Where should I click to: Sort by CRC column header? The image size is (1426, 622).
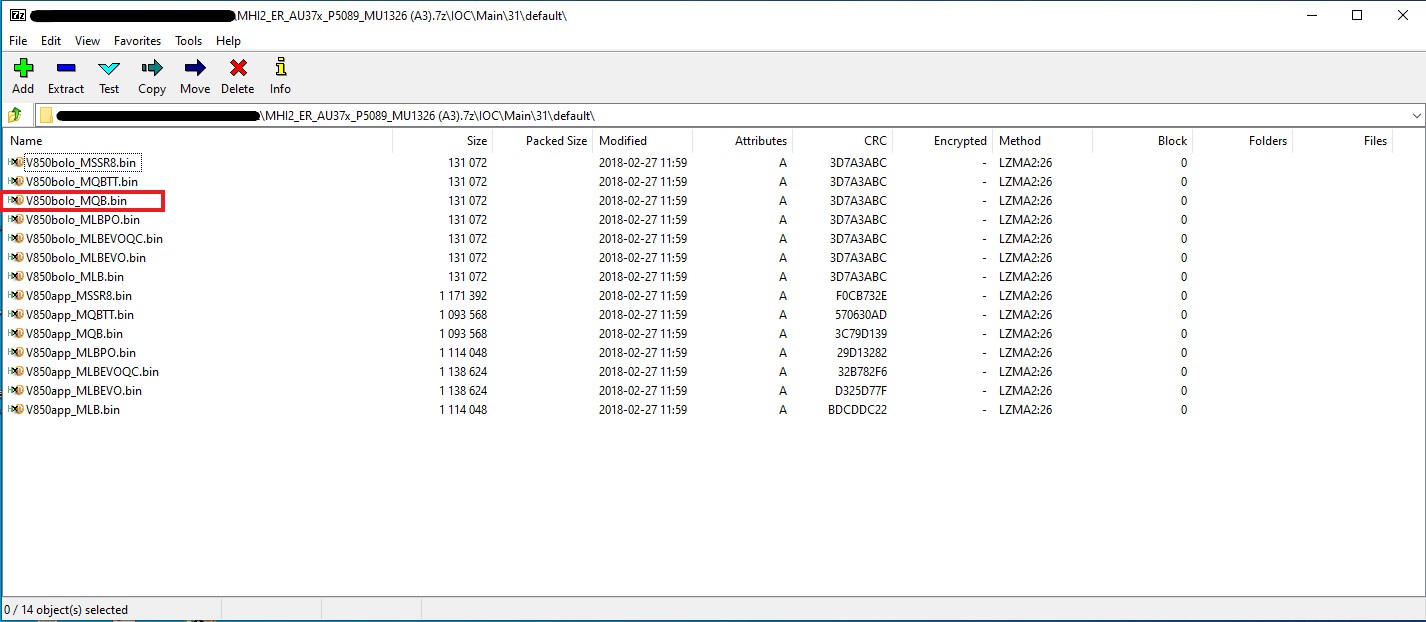875,141
